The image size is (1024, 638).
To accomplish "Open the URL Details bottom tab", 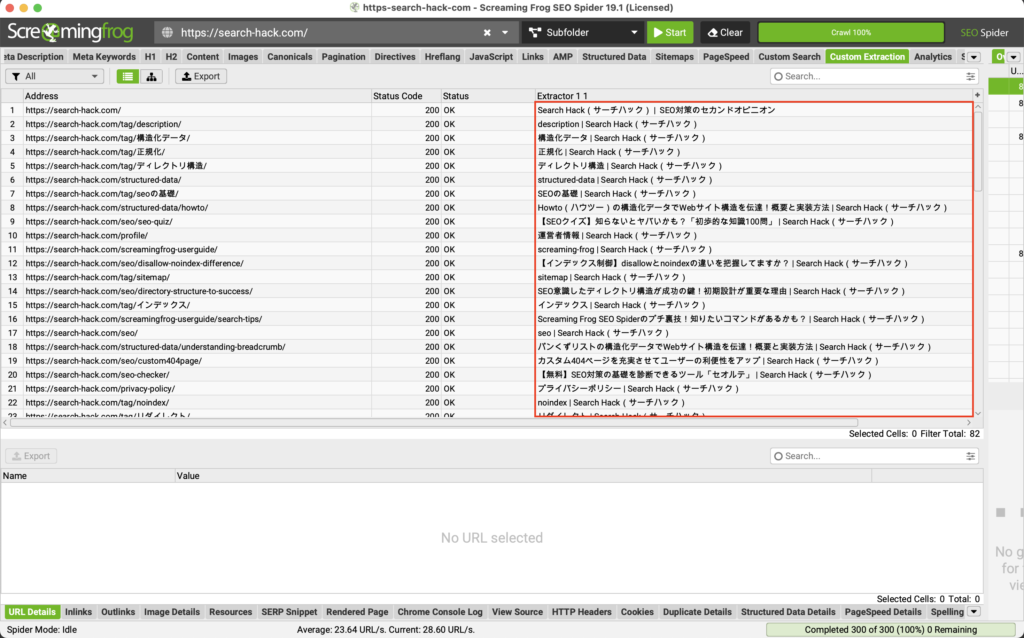I will 31,612.
